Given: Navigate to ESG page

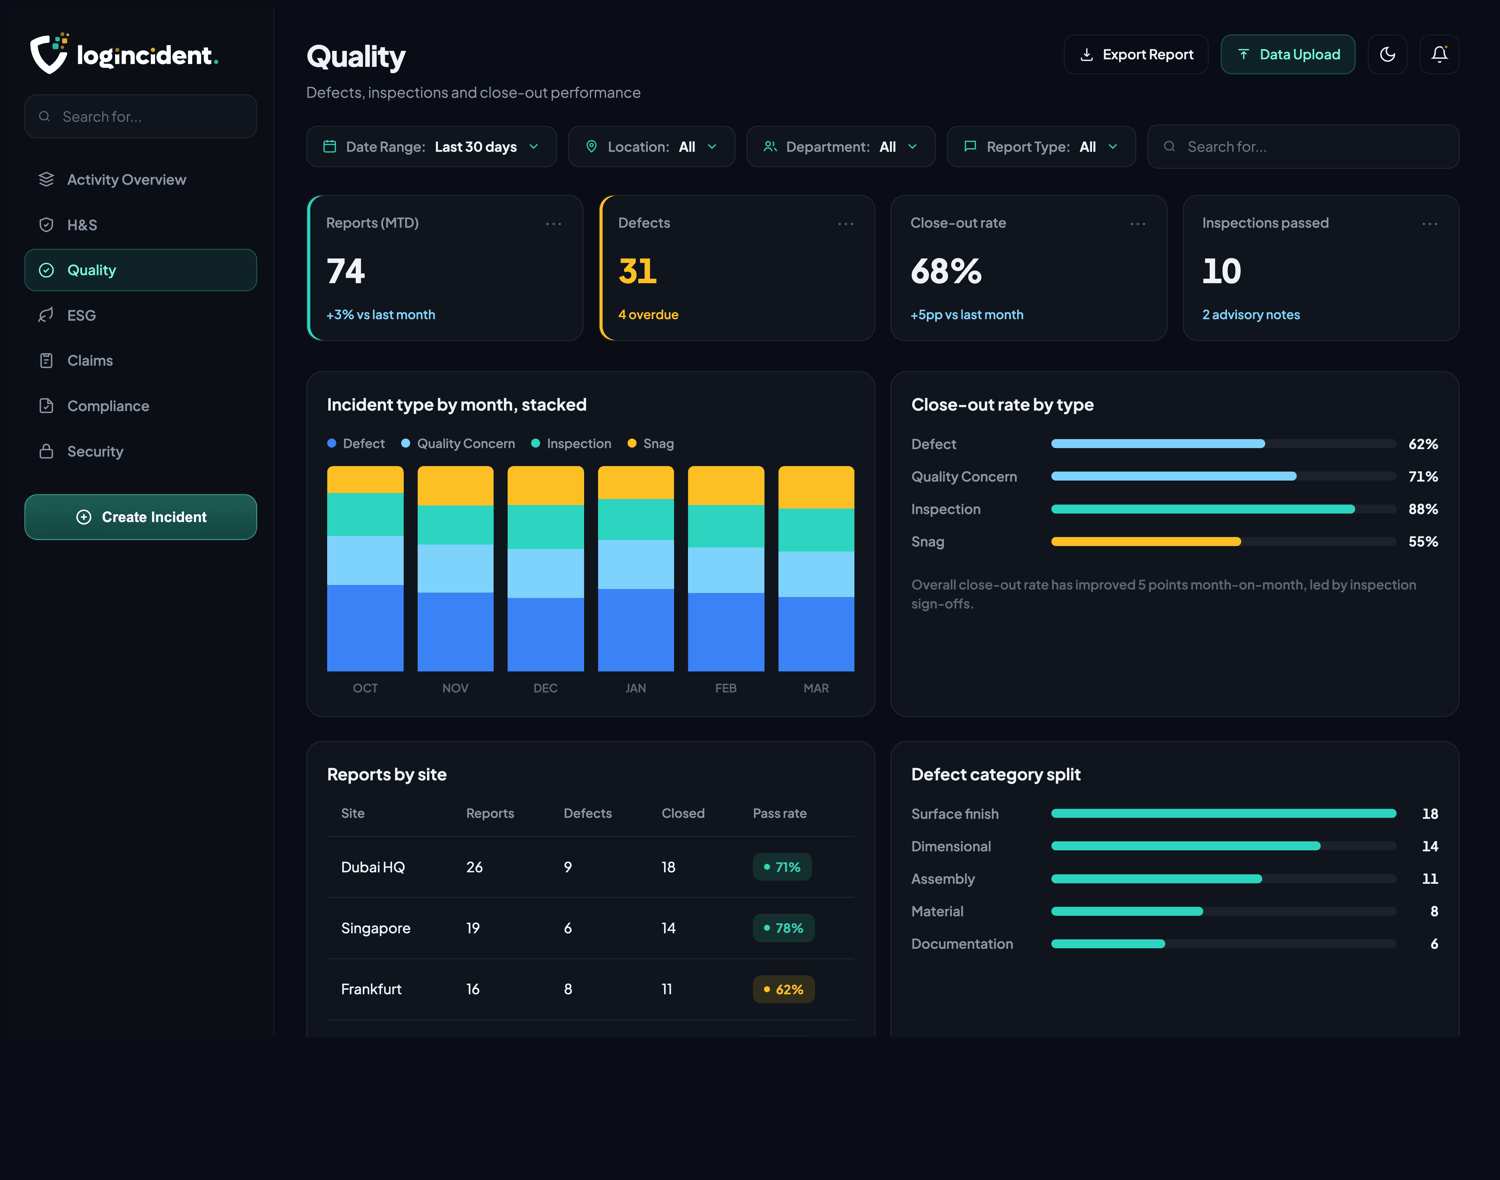Looking at the screenshot, I should point(141,315).
